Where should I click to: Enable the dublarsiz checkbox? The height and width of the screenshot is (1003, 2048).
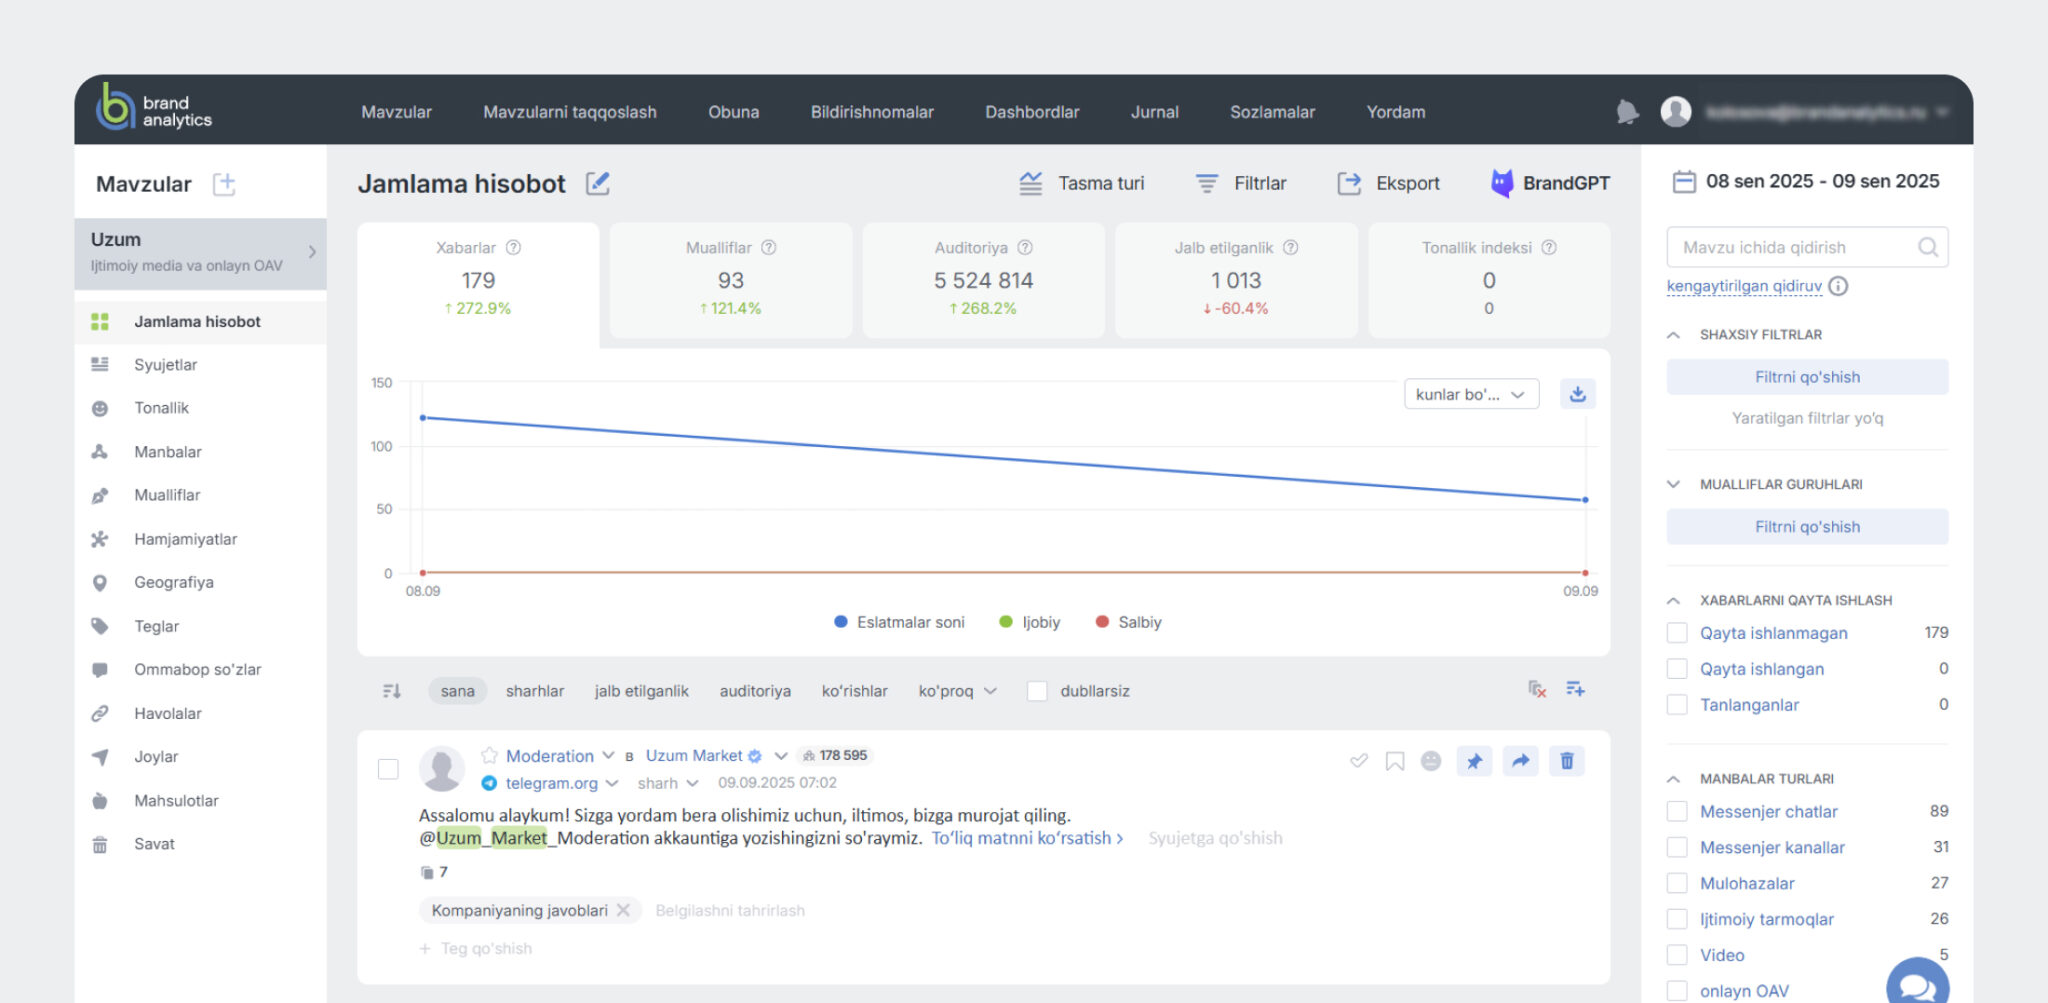pyautogui.click(x=1037, y=691)
